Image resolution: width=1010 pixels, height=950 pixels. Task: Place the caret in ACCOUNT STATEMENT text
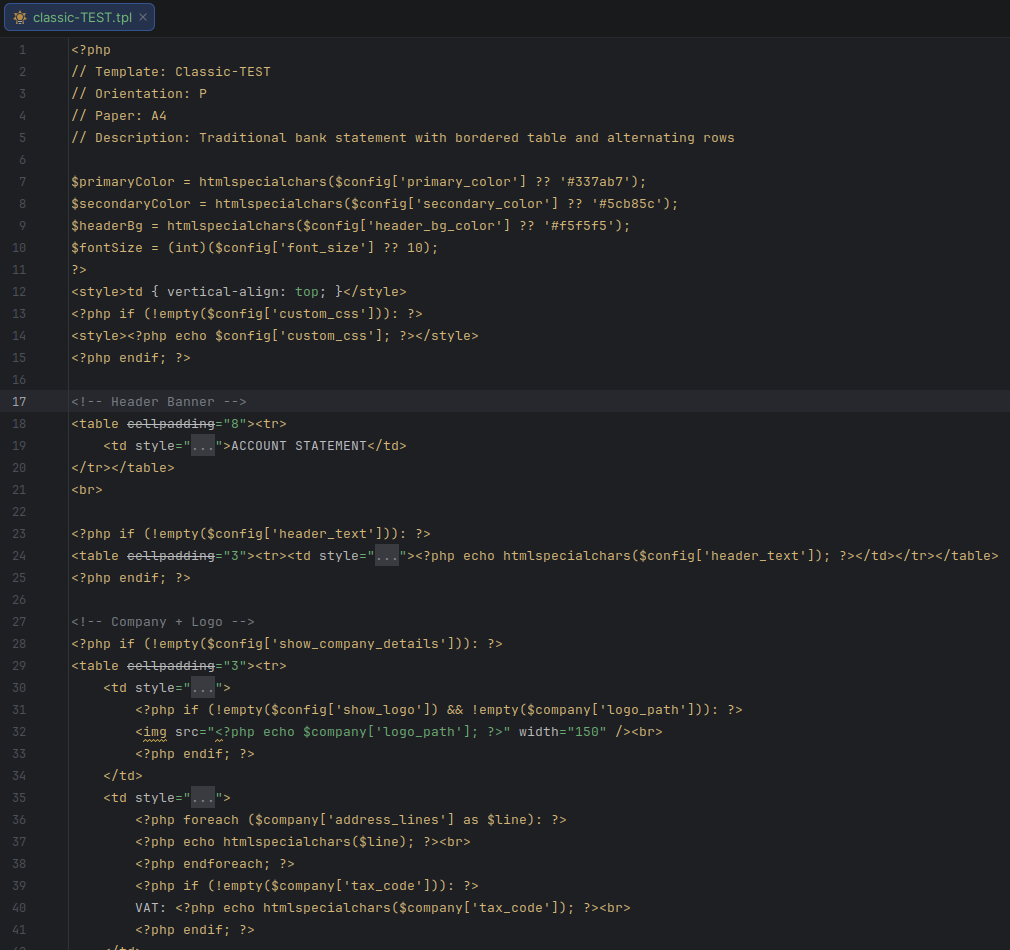(x=300, y=445)
